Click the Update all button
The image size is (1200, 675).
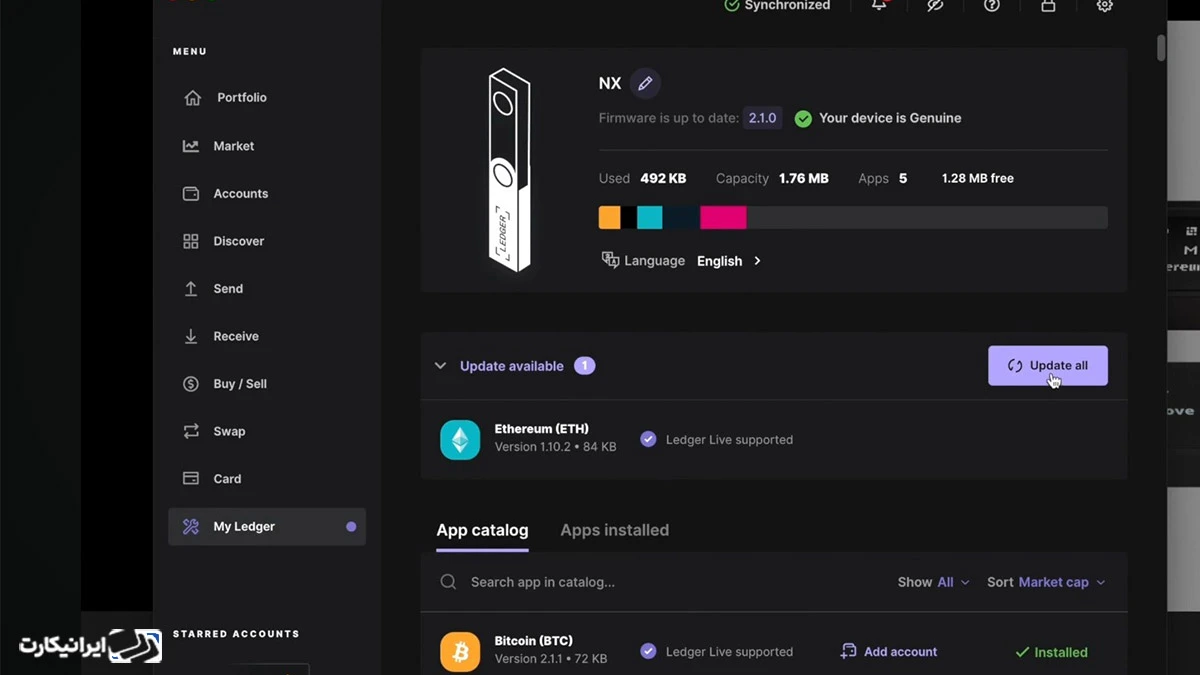click(1048, 366)
